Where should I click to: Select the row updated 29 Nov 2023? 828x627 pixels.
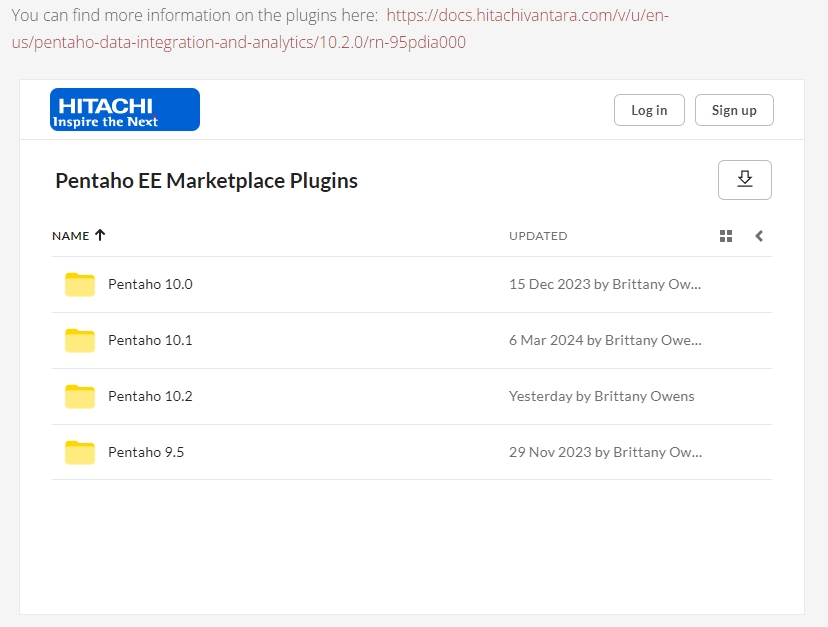point(605,452)
